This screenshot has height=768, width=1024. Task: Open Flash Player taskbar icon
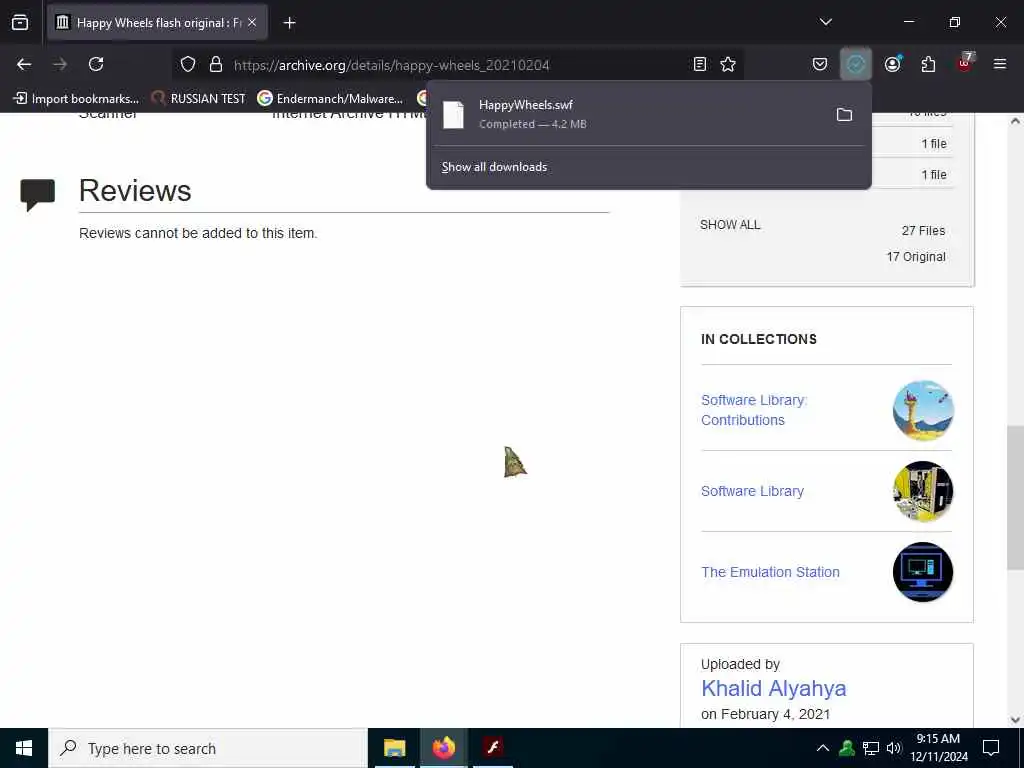[x=492, y=748]
